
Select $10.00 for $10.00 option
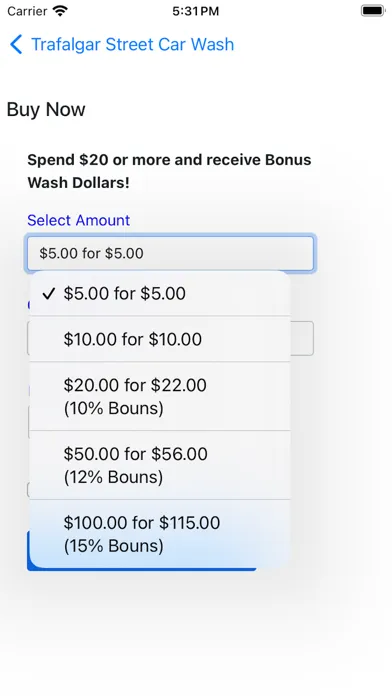point(160,339)
